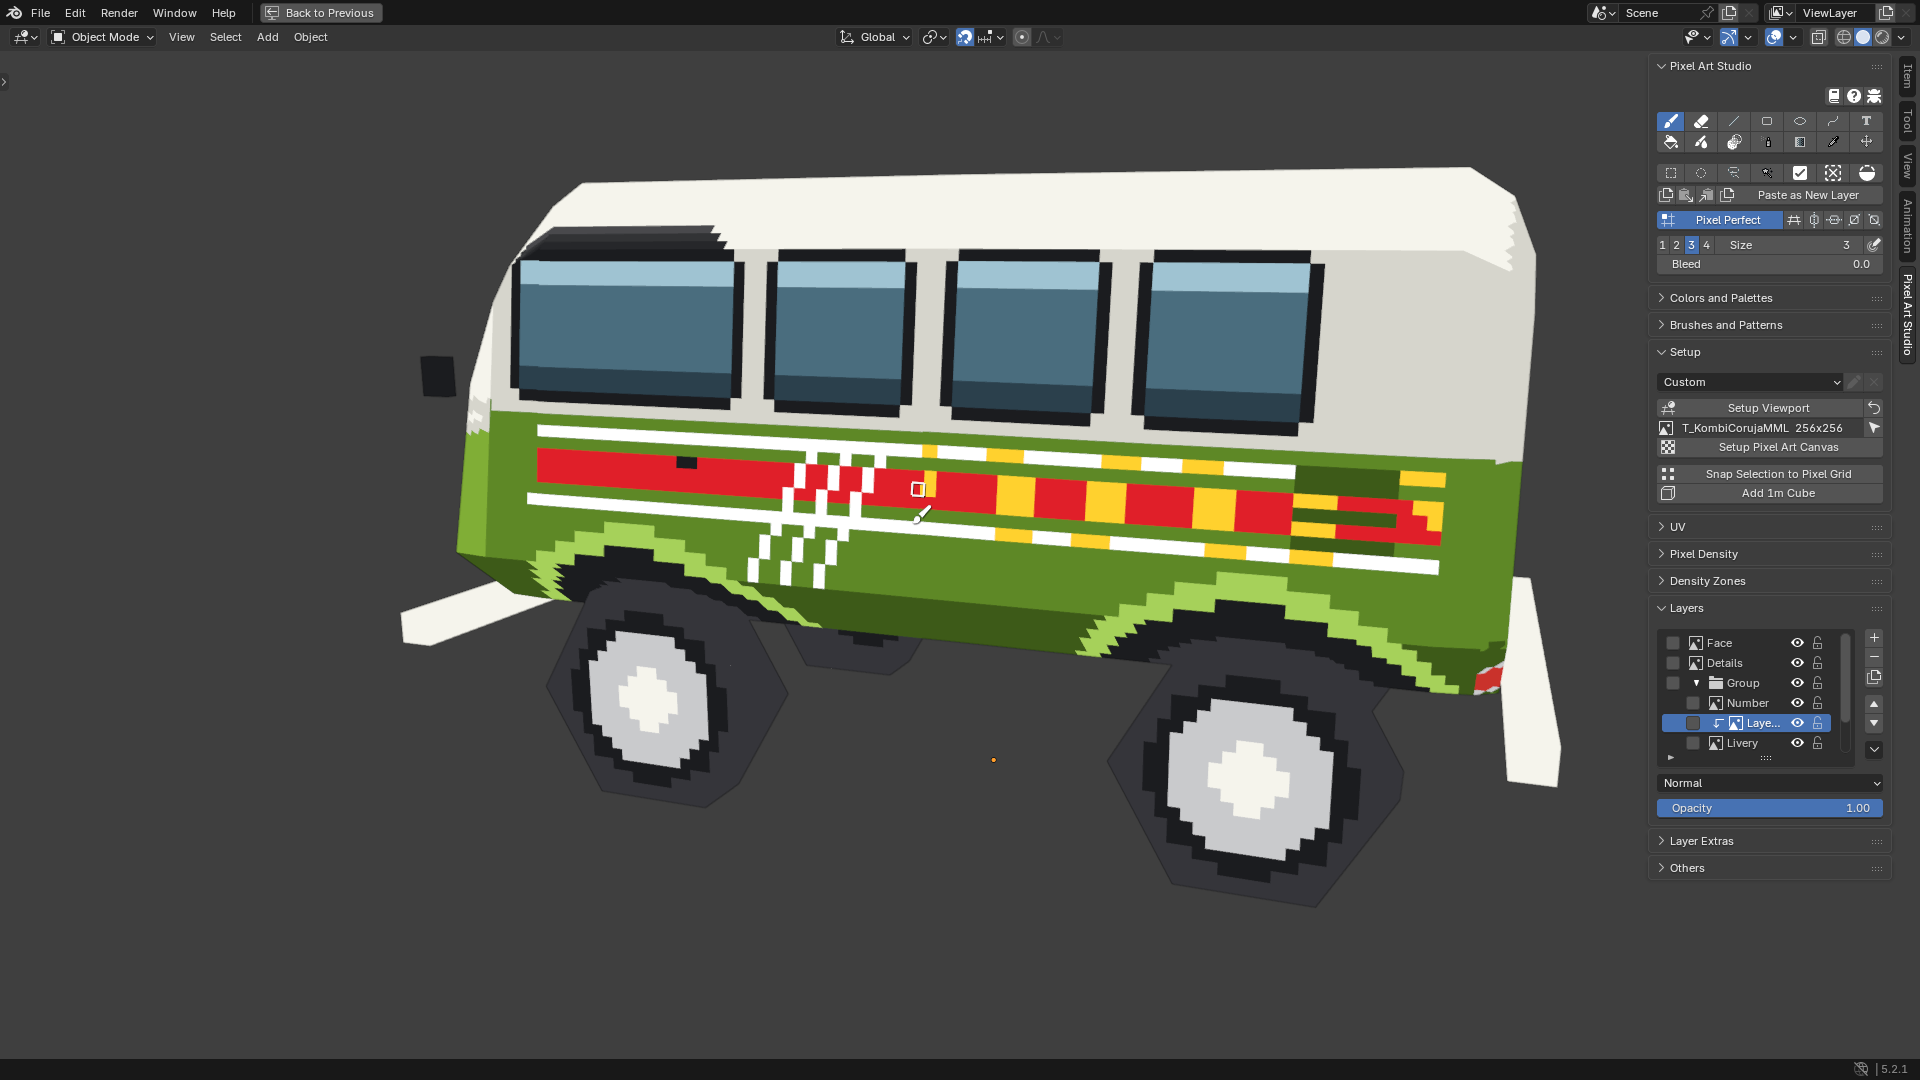Open the Render menu

119,13
